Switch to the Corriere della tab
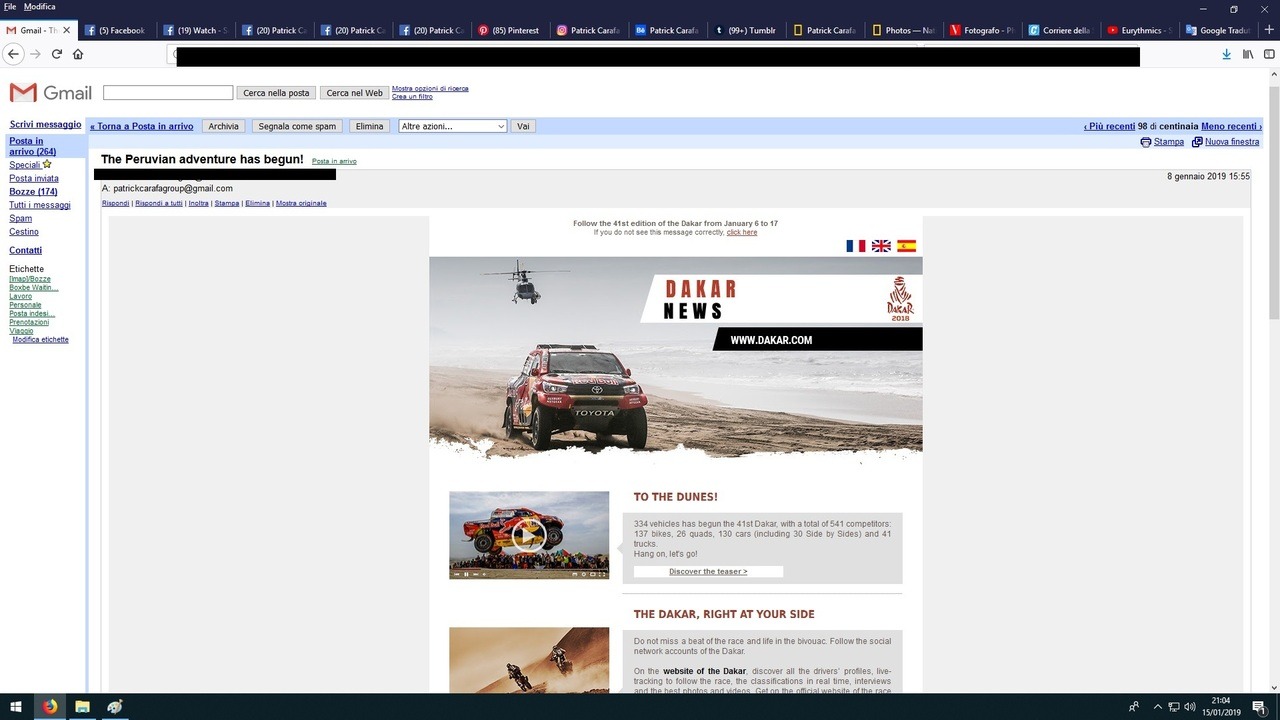1280x720 pixels. click(1061, 30)
